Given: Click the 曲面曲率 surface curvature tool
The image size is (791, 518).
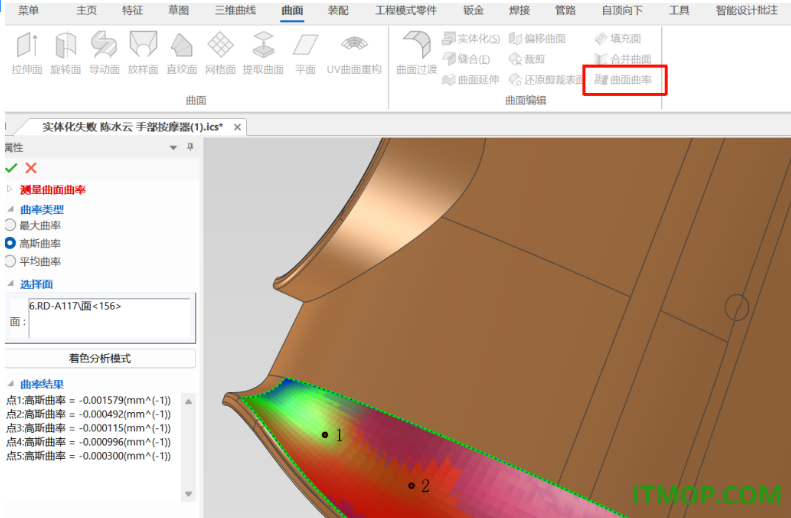Looking at the screenshot, I should (x=623, y=80).
